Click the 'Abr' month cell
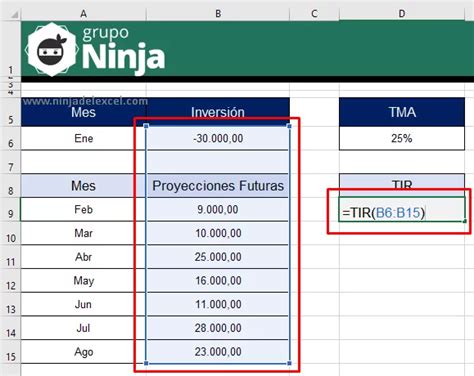 [83, 257]
